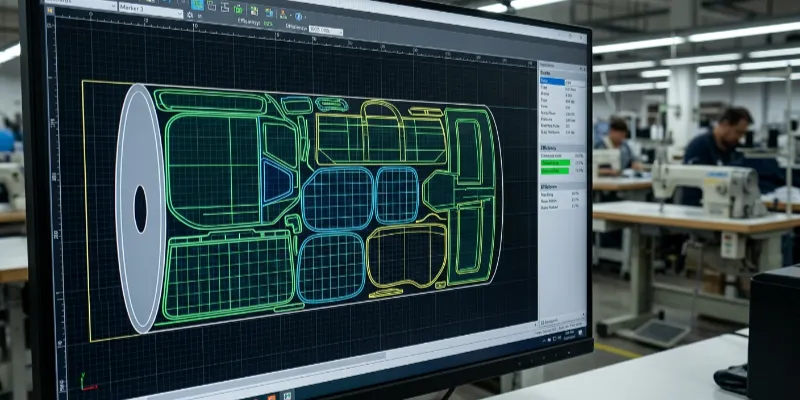Click the blue circular help icon in toolbar
Screen dimensions: 800x400
tap(298, 16)
